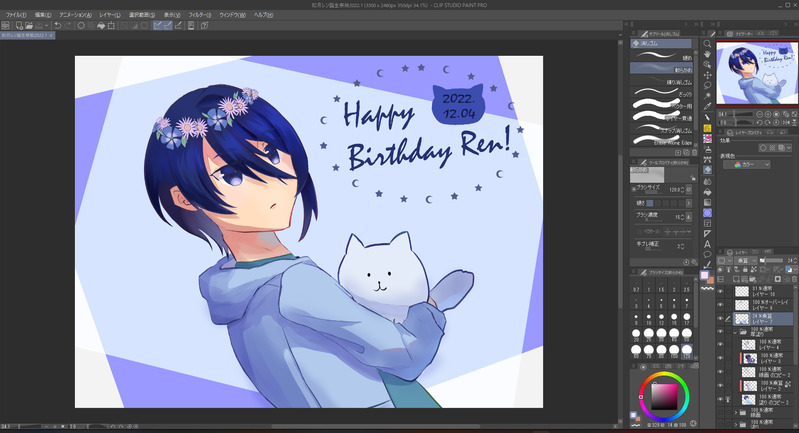Open ファイル menu

click(x=16, y=15)
